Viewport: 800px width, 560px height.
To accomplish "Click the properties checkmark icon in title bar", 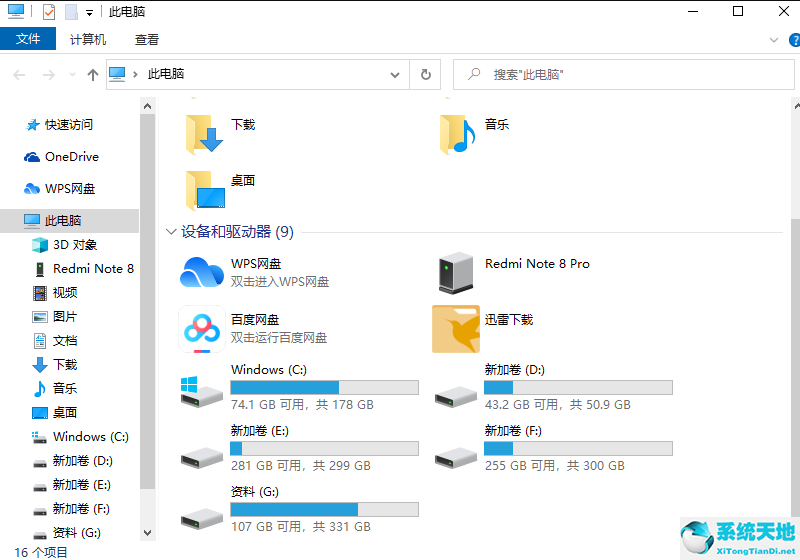I will [x=48, y=11].
